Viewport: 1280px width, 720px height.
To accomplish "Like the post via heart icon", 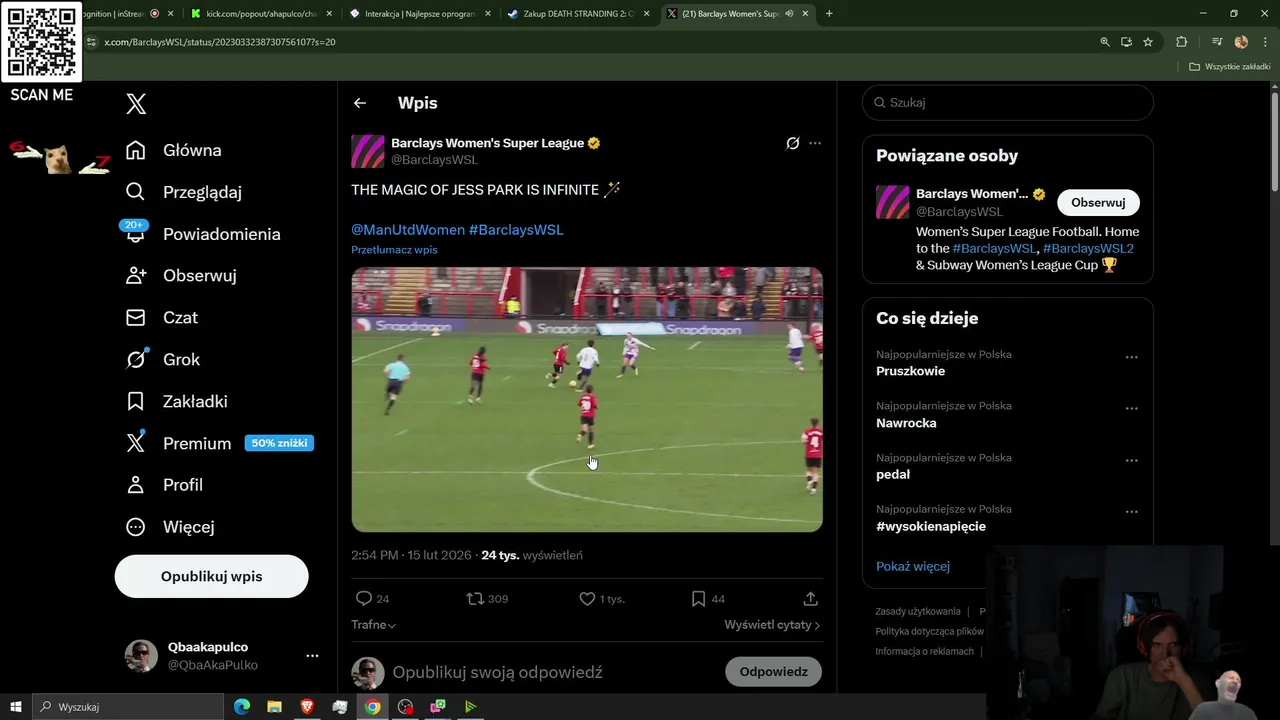I will (x=587, y=599).
